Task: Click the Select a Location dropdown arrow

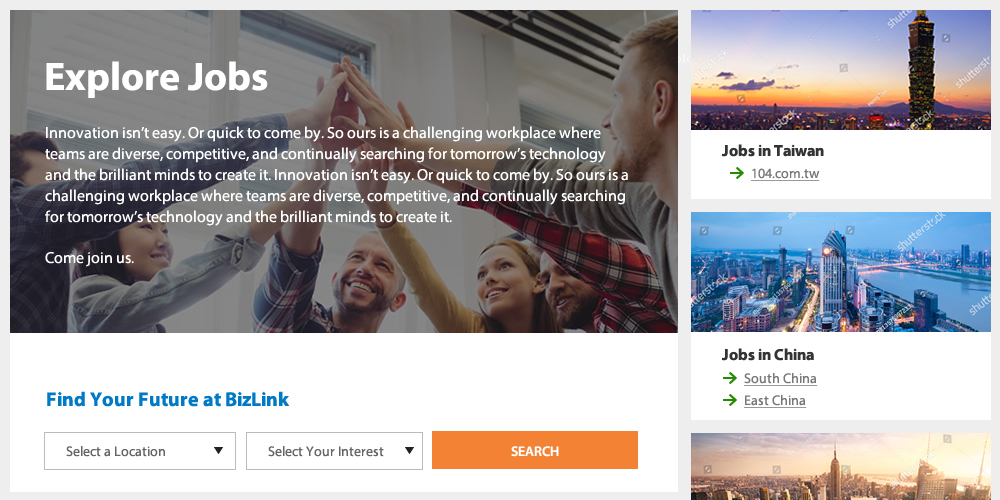Action: tap(218, 451)
